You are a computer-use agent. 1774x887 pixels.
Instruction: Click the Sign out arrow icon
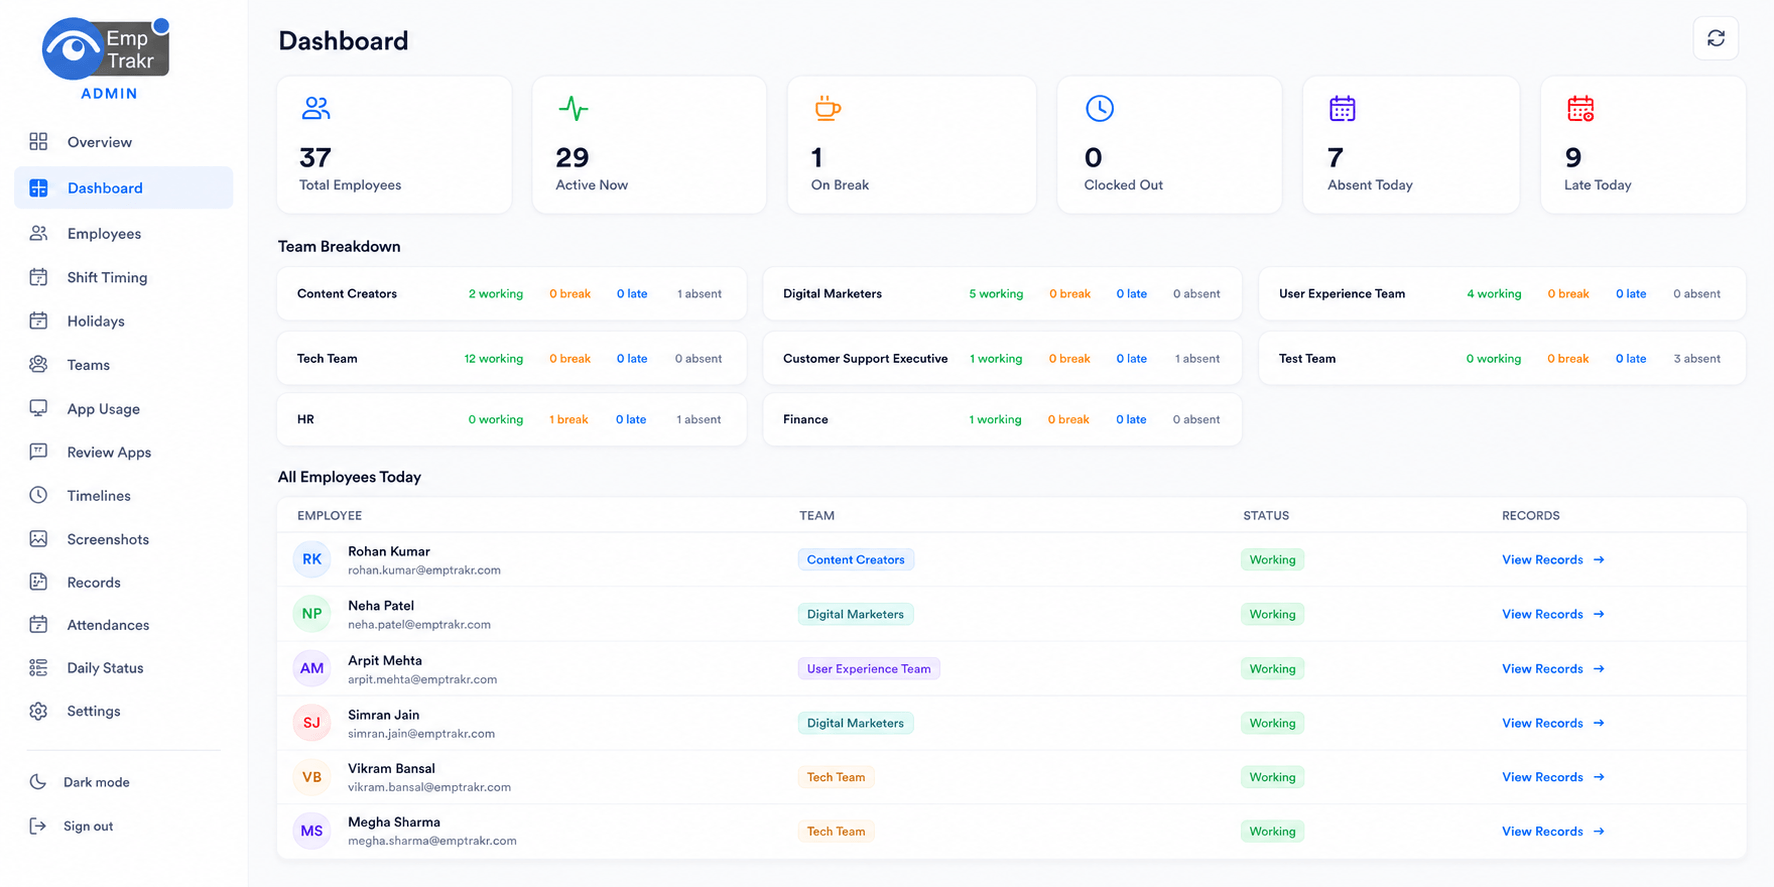click(x=38, y=826)
